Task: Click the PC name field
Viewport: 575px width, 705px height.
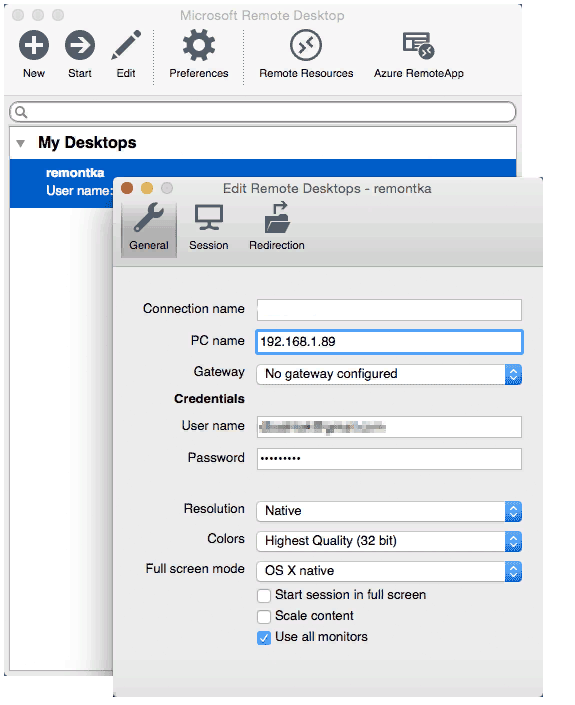Action: [389, 342]
